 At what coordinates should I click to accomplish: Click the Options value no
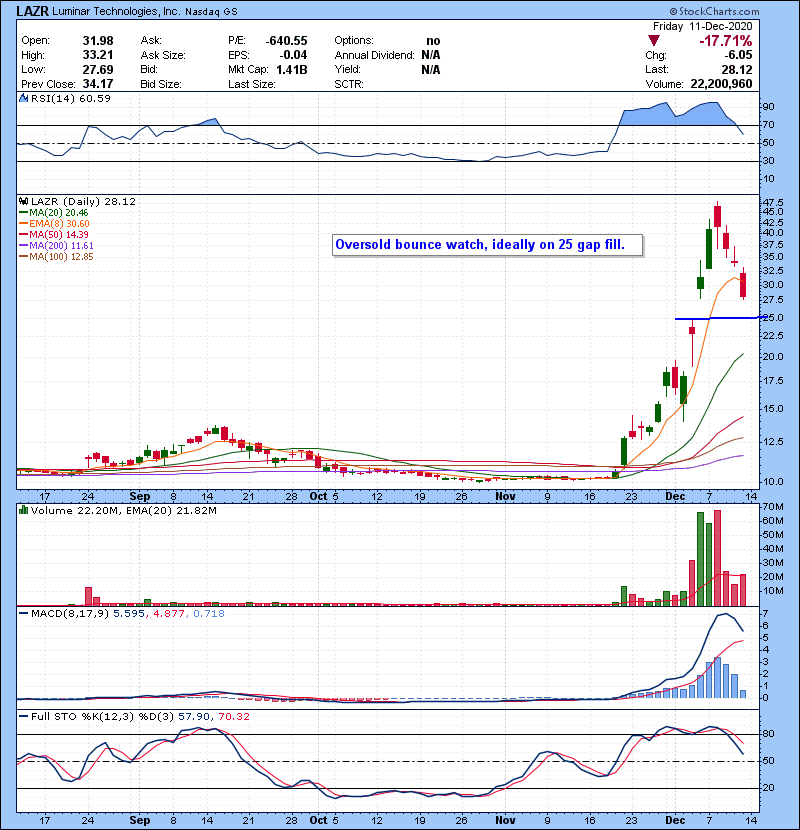coord(433,41)
